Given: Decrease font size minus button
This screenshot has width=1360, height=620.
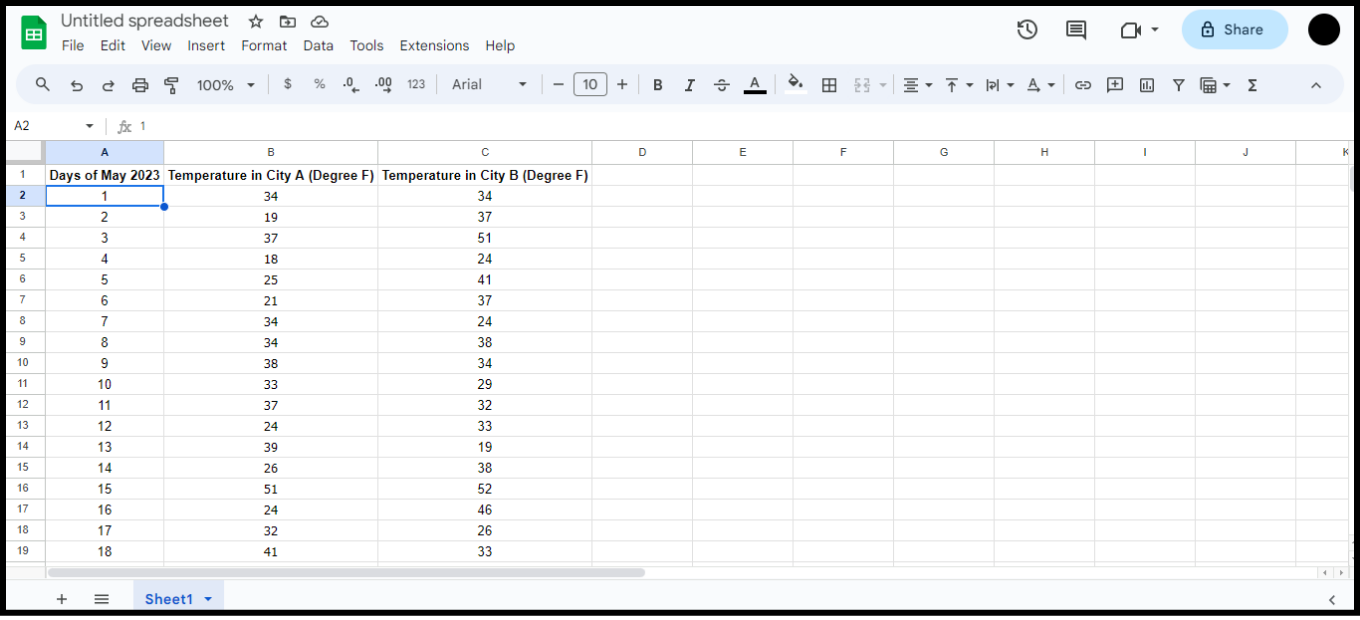Looking at the screenshot, I should (x=558, y=85).
